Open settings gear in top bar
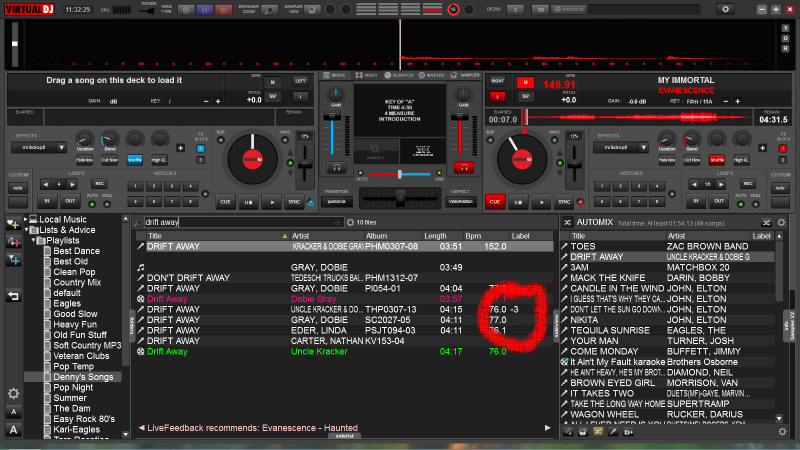This screenshot has width=800, height=450. point(725,9)
